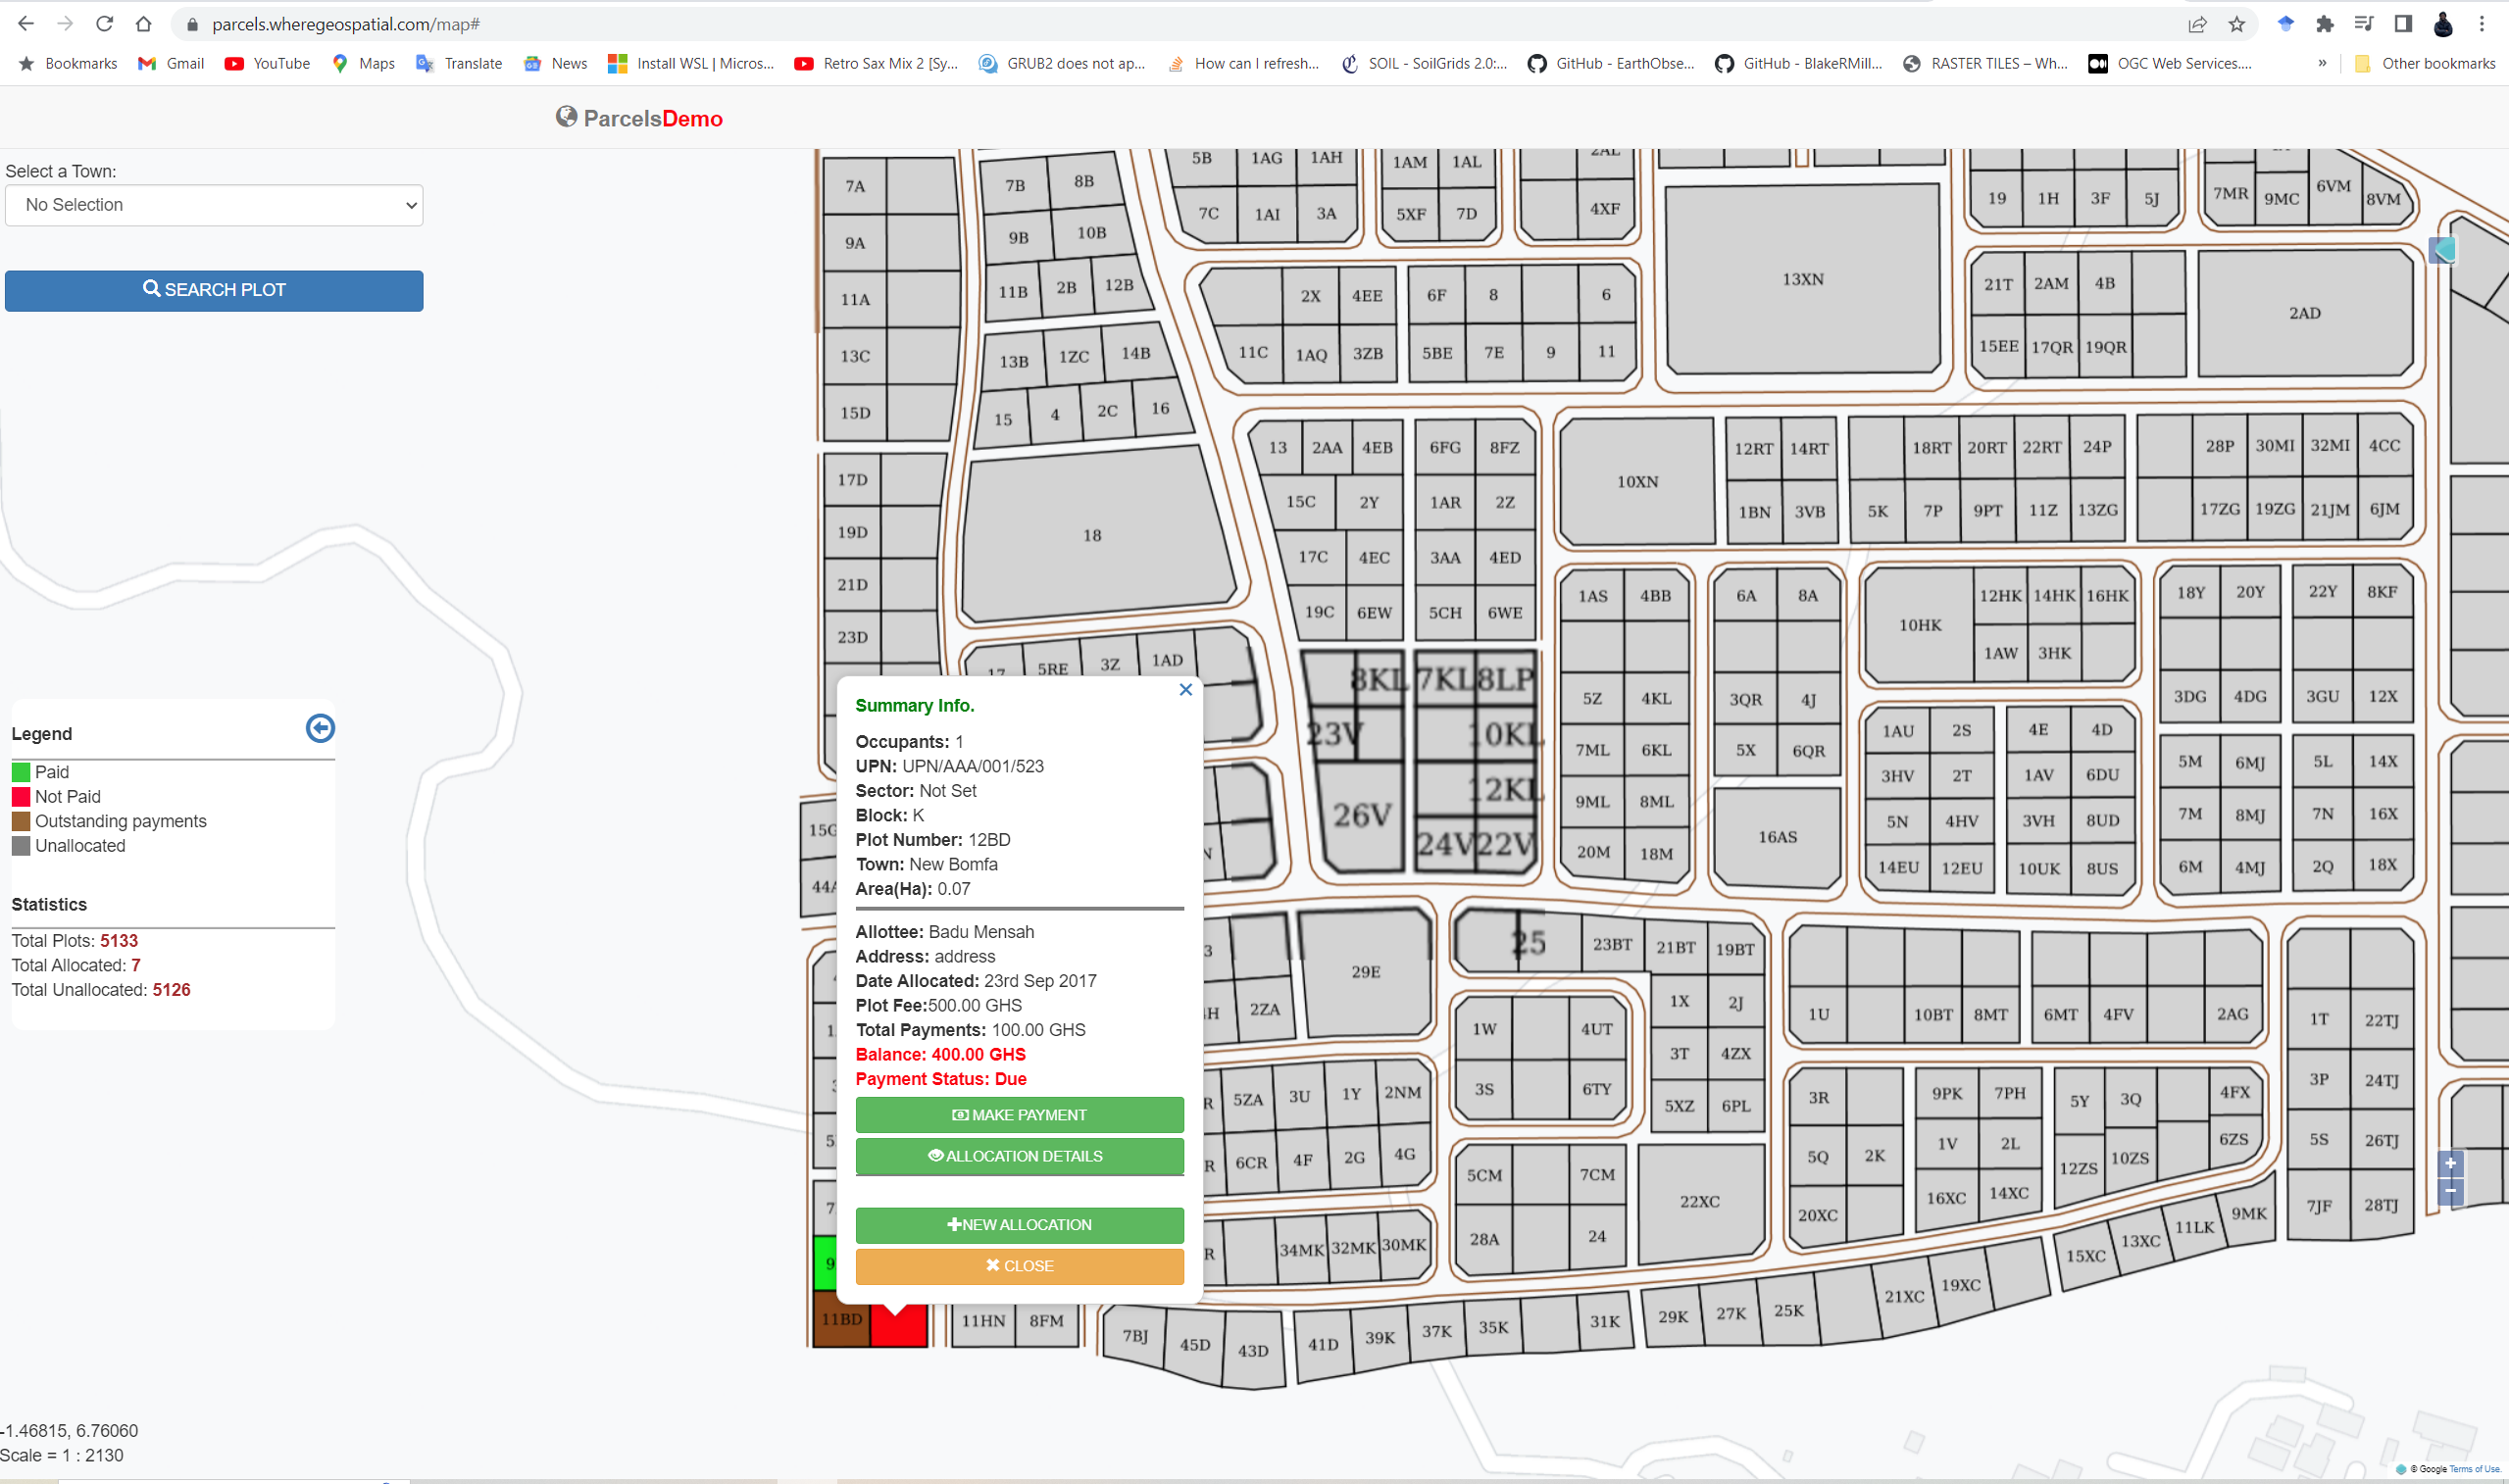Screen dimensions: 2509x1484
Task: Open the Select a Town dropdown
Action: (x=214, y=205)
